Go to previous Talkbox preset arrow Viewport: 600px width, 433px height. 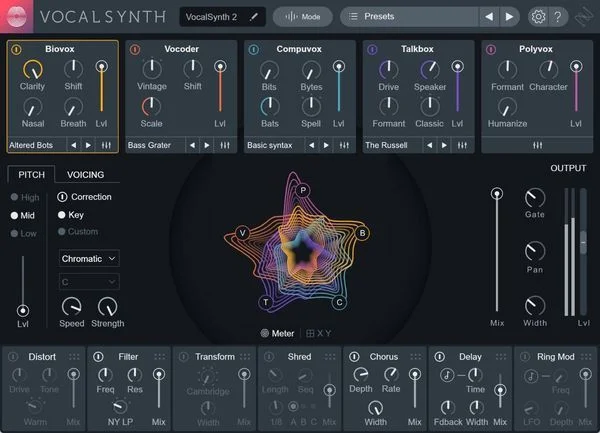(430, 145)
